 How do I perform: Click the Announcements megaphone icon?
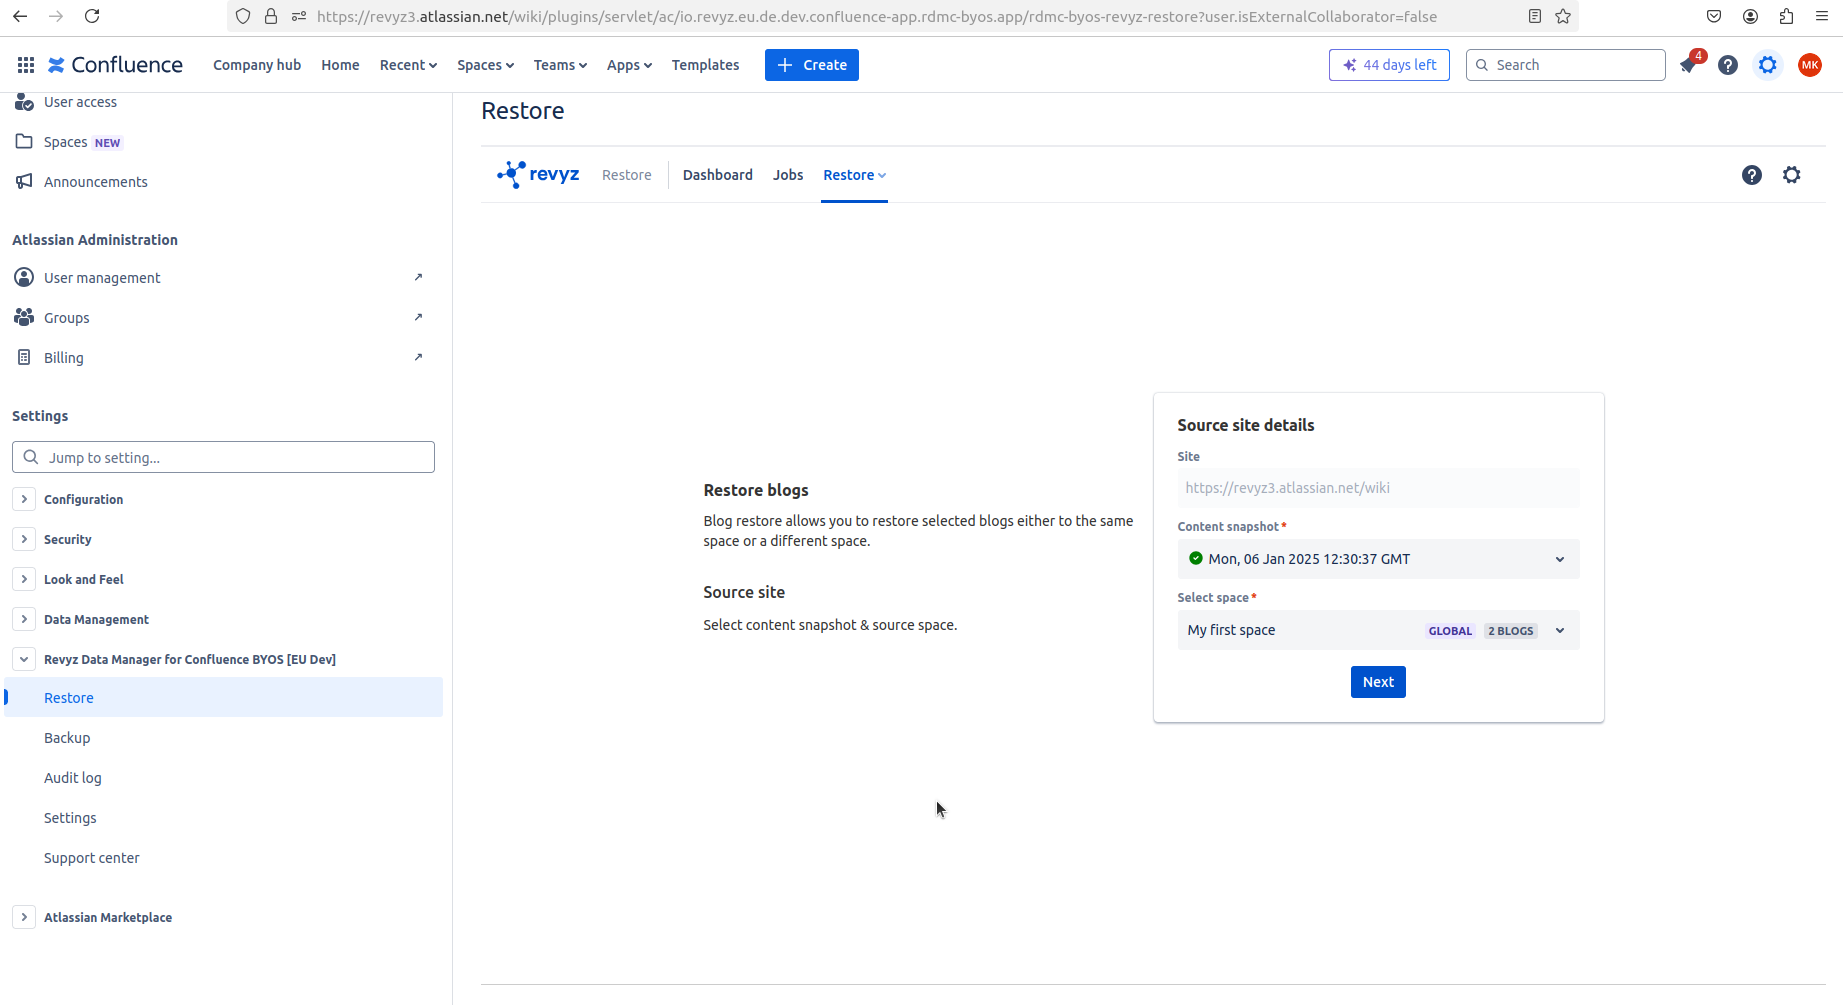(24, 181)
